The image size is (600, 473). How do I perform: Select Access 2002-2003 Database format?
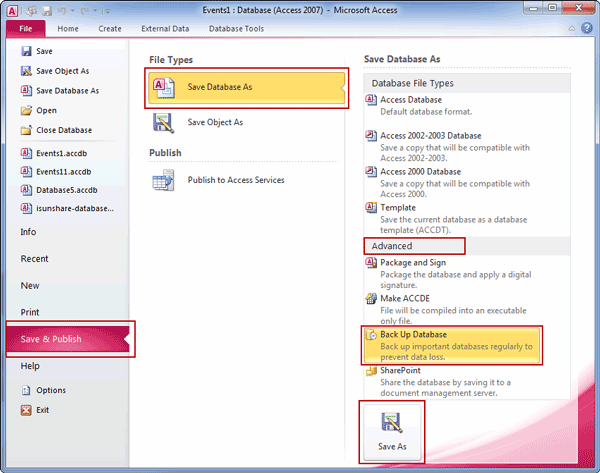tap(431, 136)
